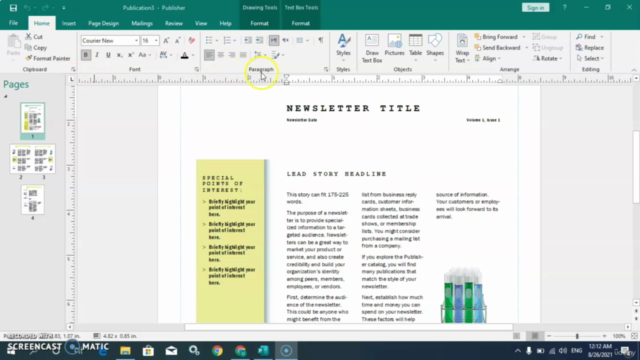Image resolution: width=640 pixels, height=360 pixels.
Task: Switch to the Page Design tab
Action: (103, 23)
